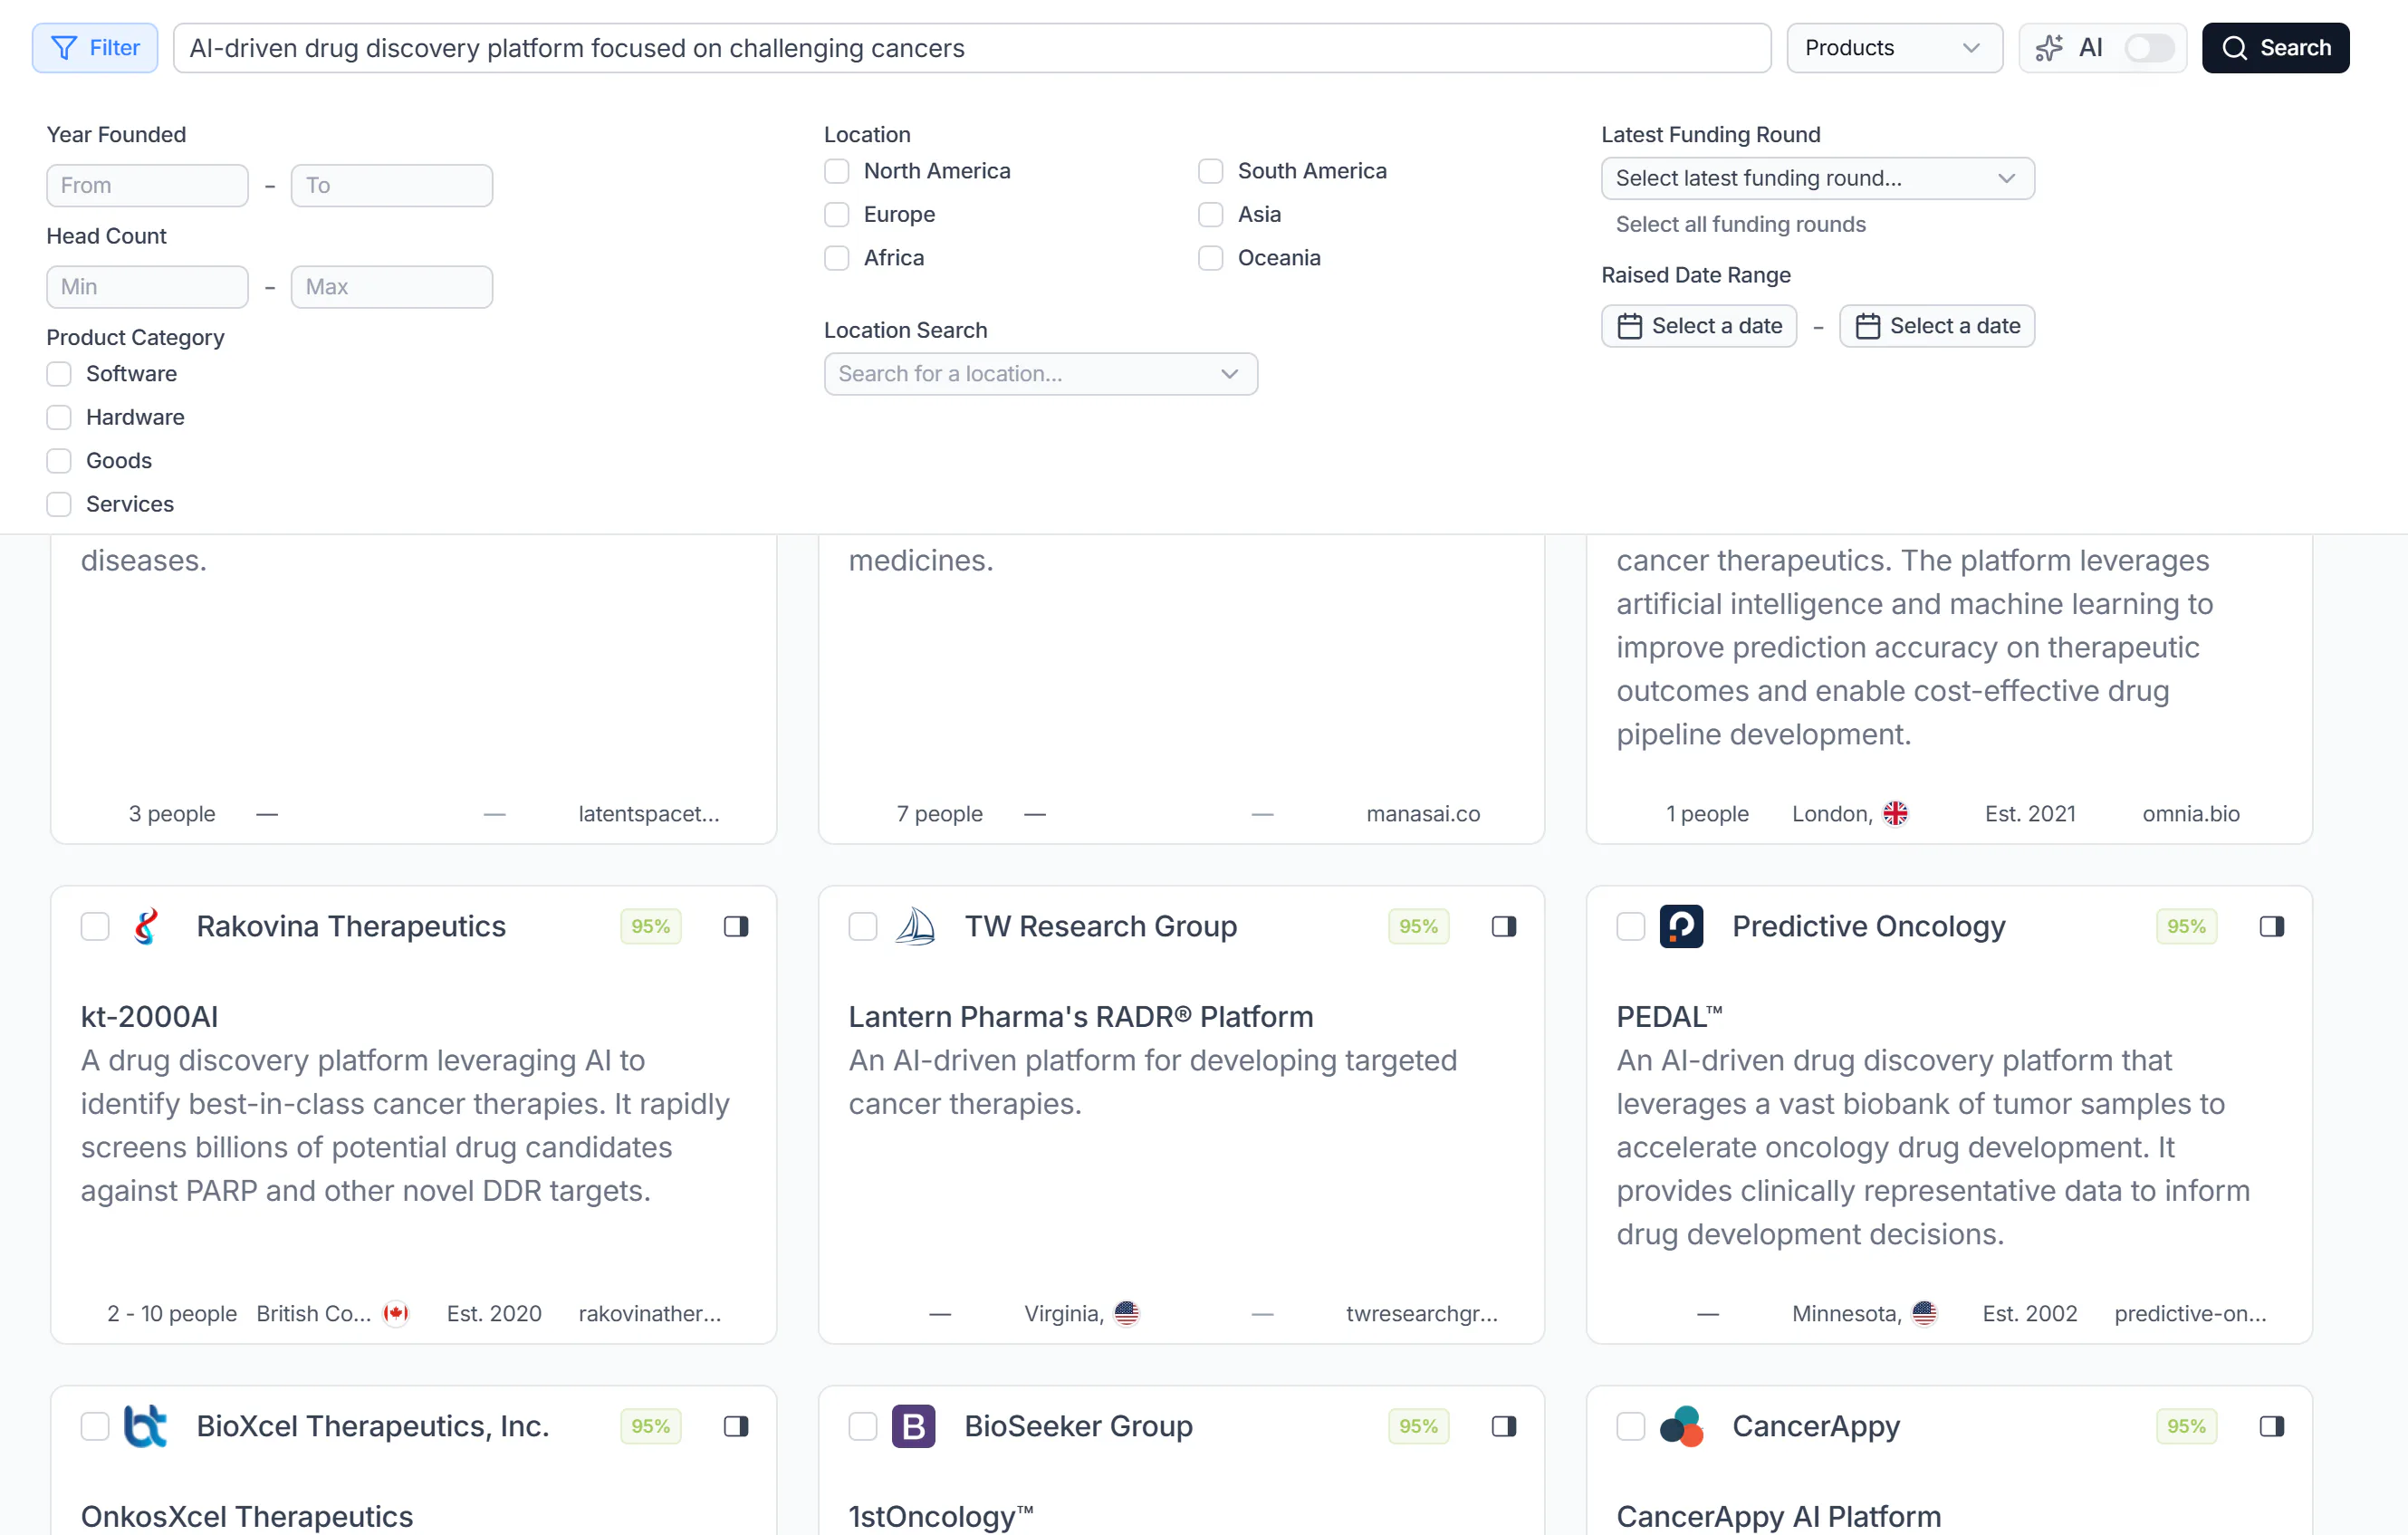Check the North America location box
The image size is (2408, 1535).
(837, 171)
